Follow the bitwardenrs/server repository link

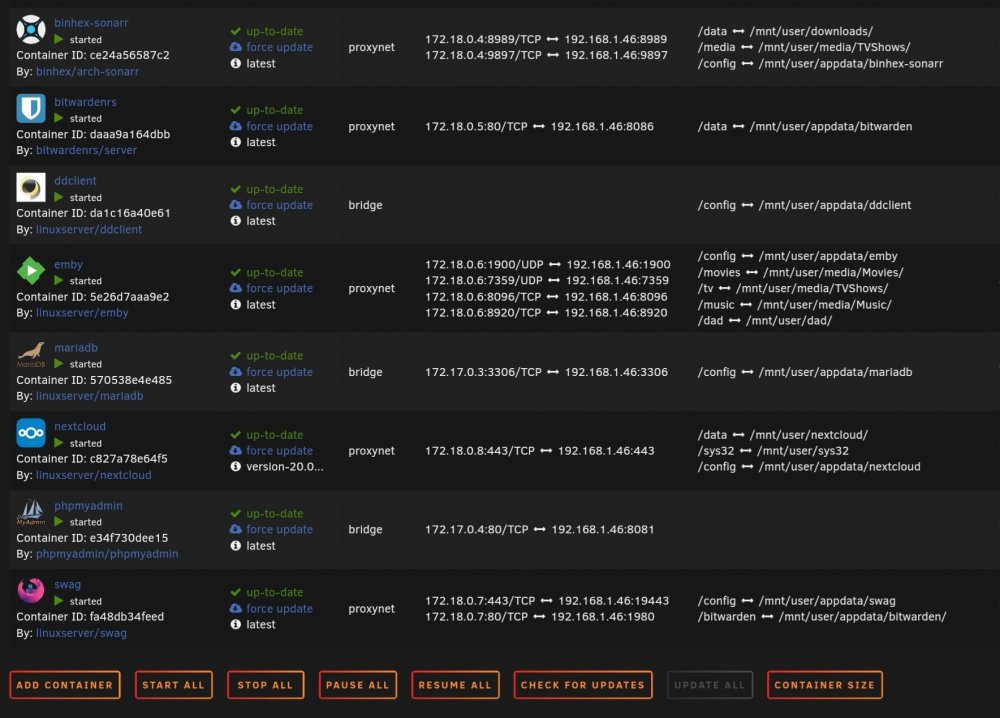tap(86, 150)
